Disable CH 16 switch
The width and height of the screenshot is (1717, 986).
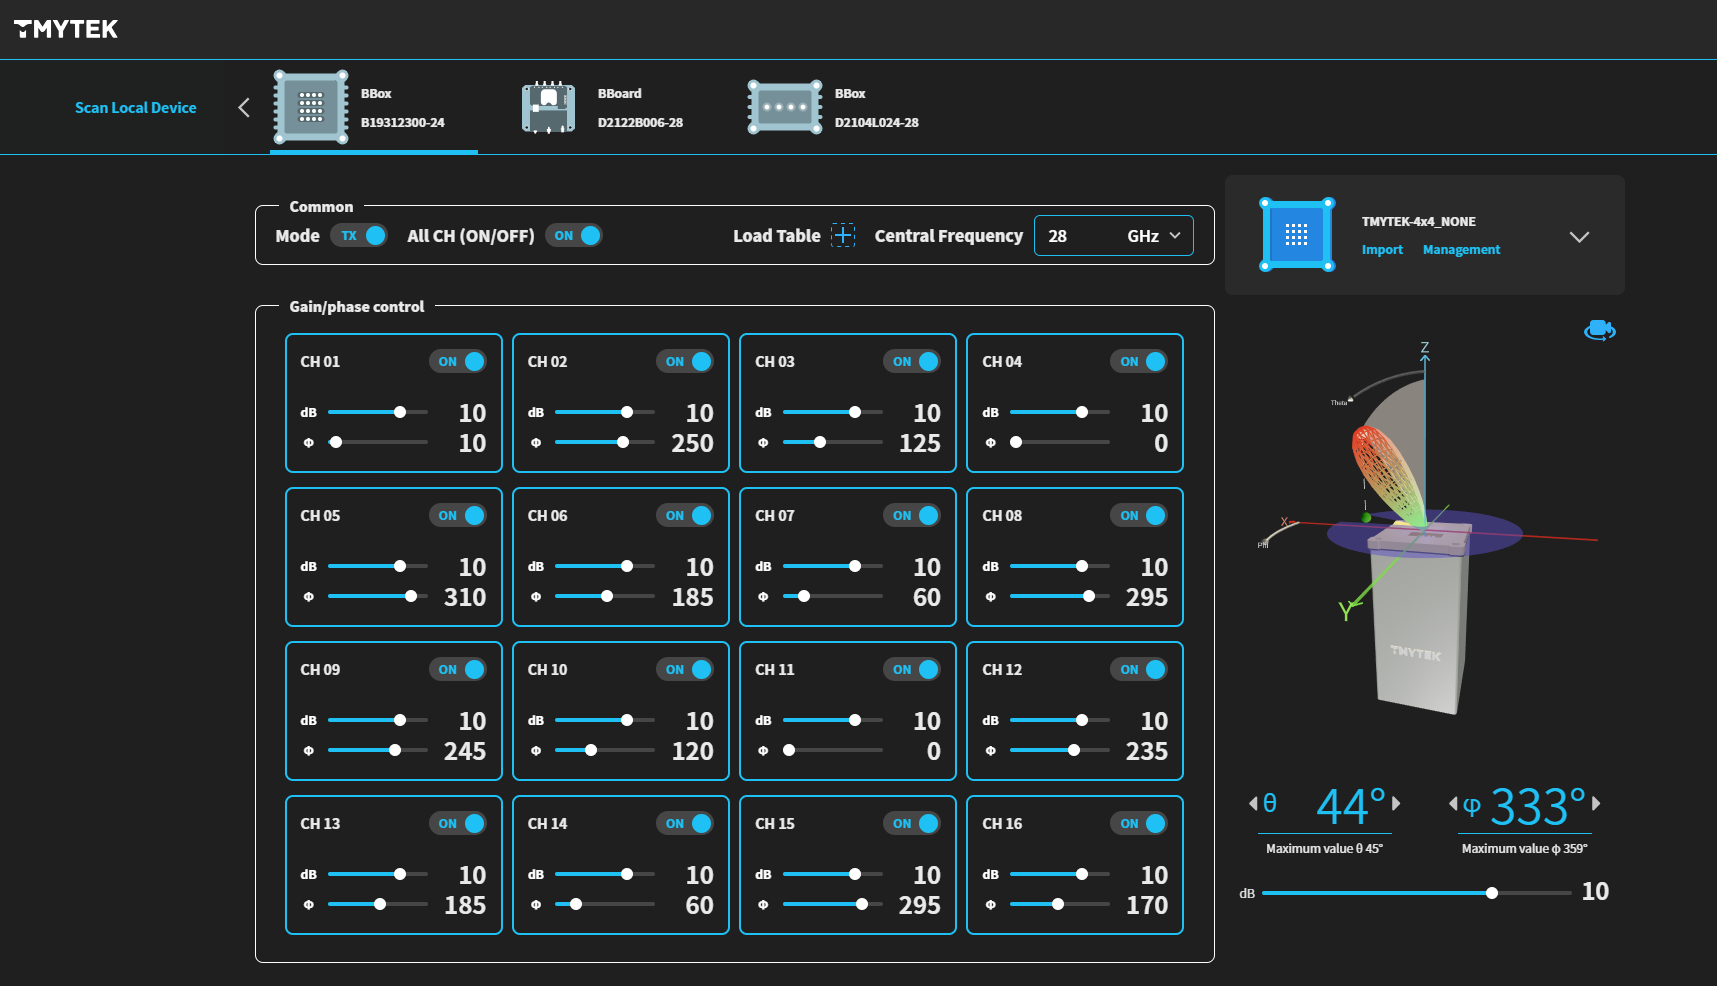[1139, 824]
